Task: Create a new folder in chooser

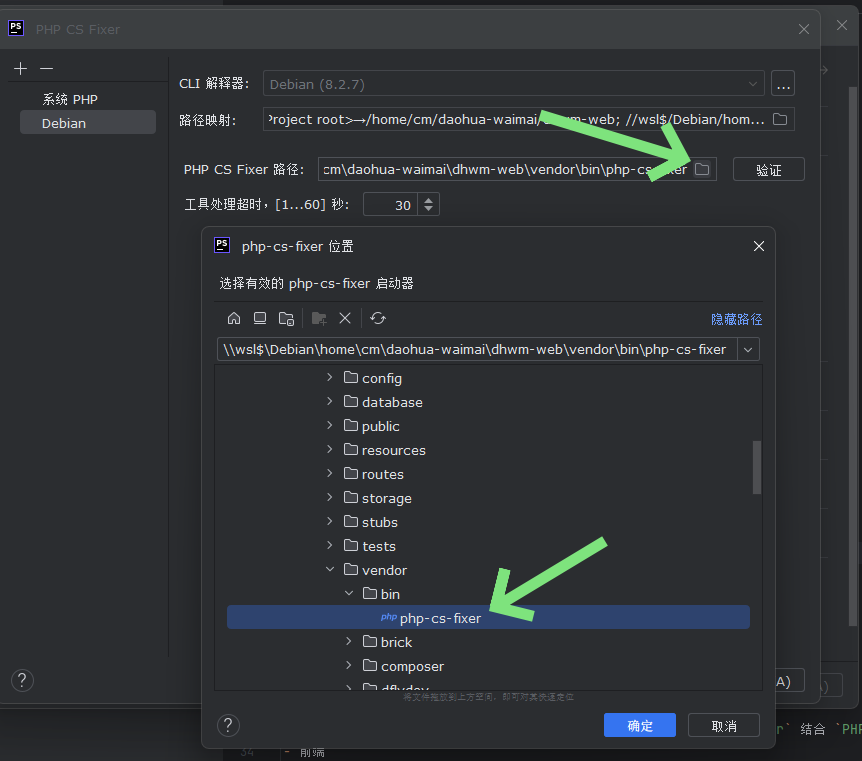Action: pos(319,318)
